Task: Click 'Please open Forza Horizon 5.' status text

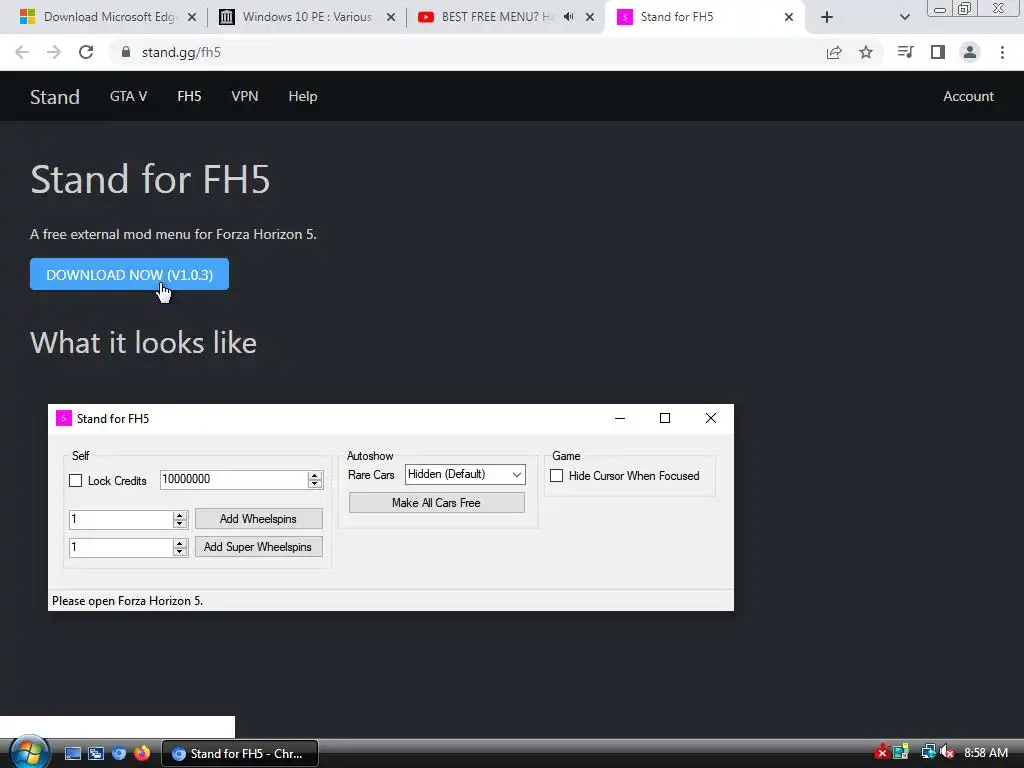Action: pyautogui.click(x=127, y=601)
